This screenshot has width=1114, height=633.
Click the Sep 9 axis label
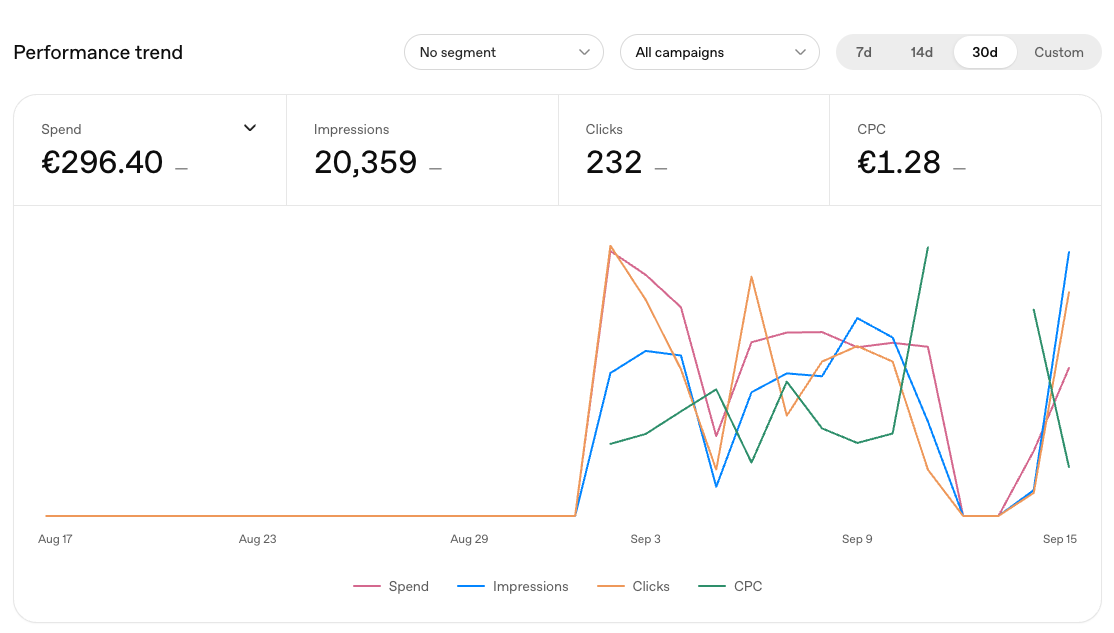pyautogui.click(x=857, y=539)
